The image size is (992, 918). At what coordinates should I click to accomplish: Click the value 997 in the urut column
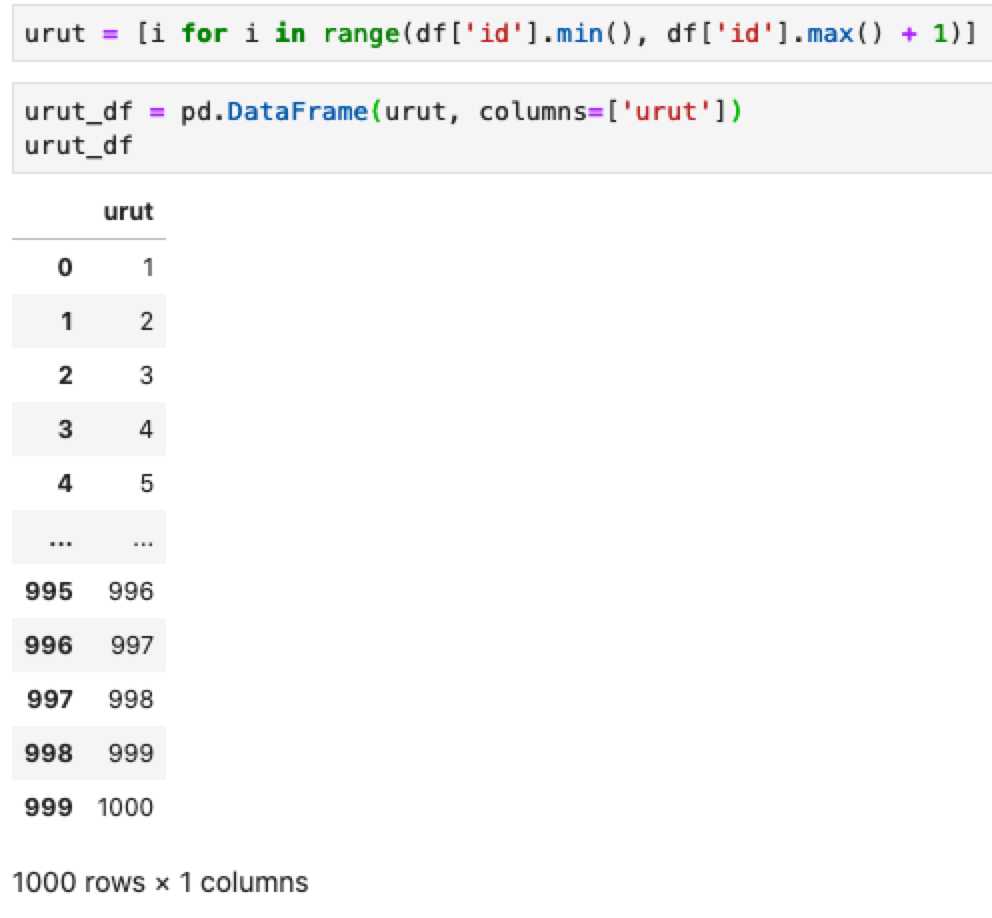[132, 645]
